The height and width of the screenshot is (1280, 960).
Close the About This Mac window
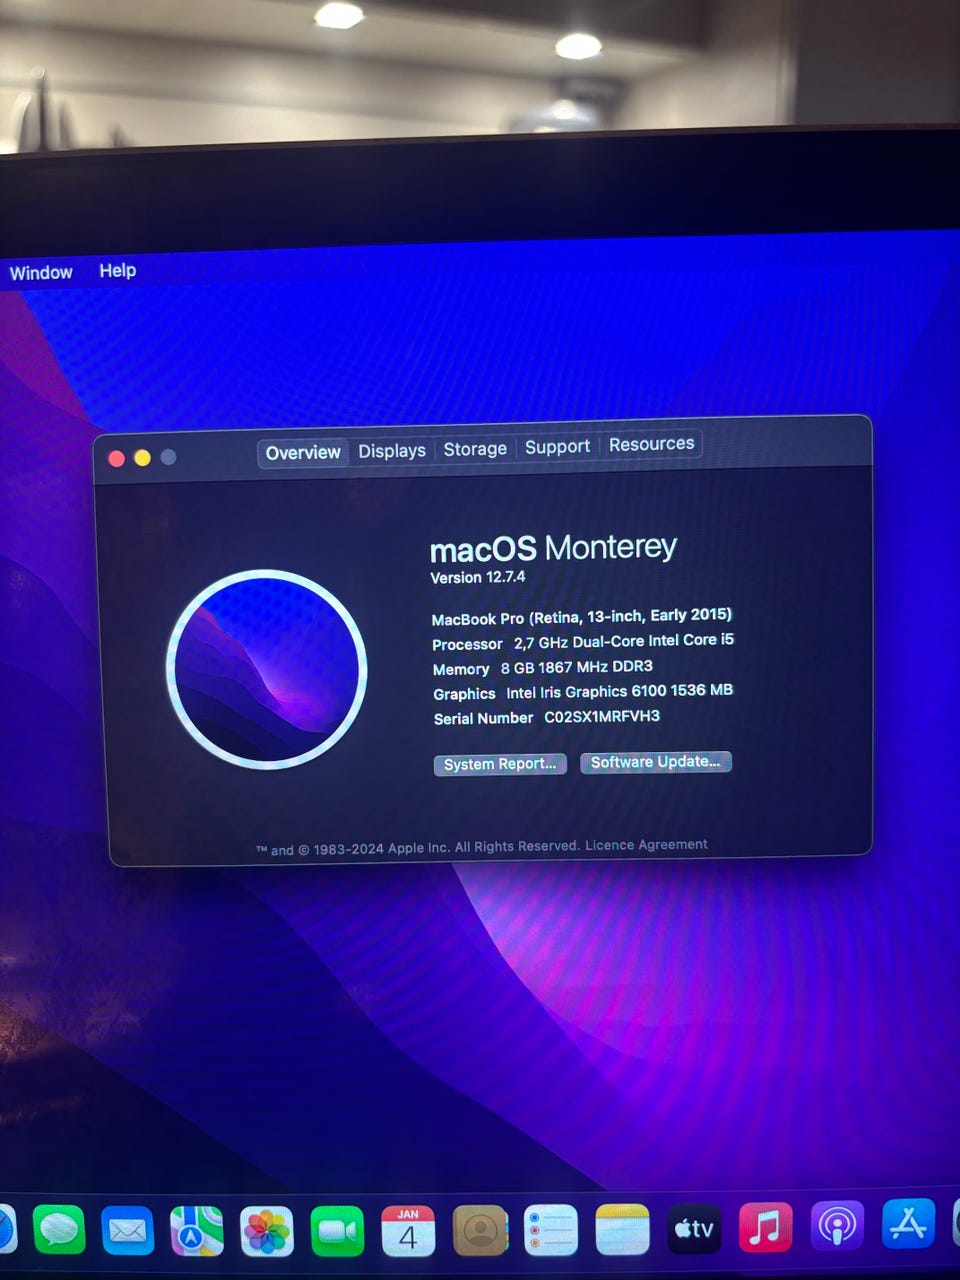coord(116,458)
